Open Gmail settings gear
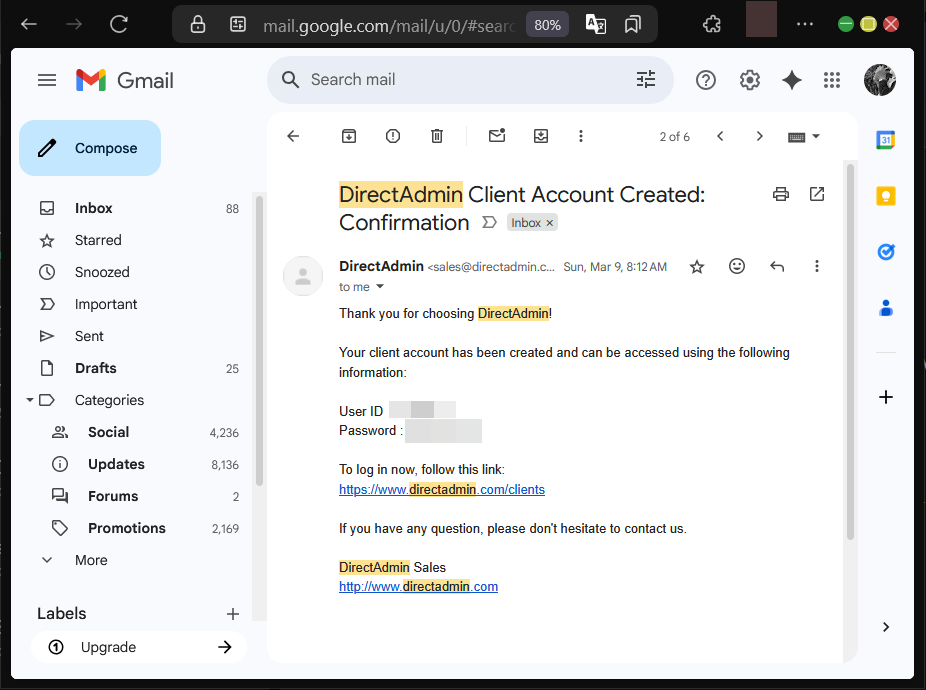The image size is (926, 690). 749,80
